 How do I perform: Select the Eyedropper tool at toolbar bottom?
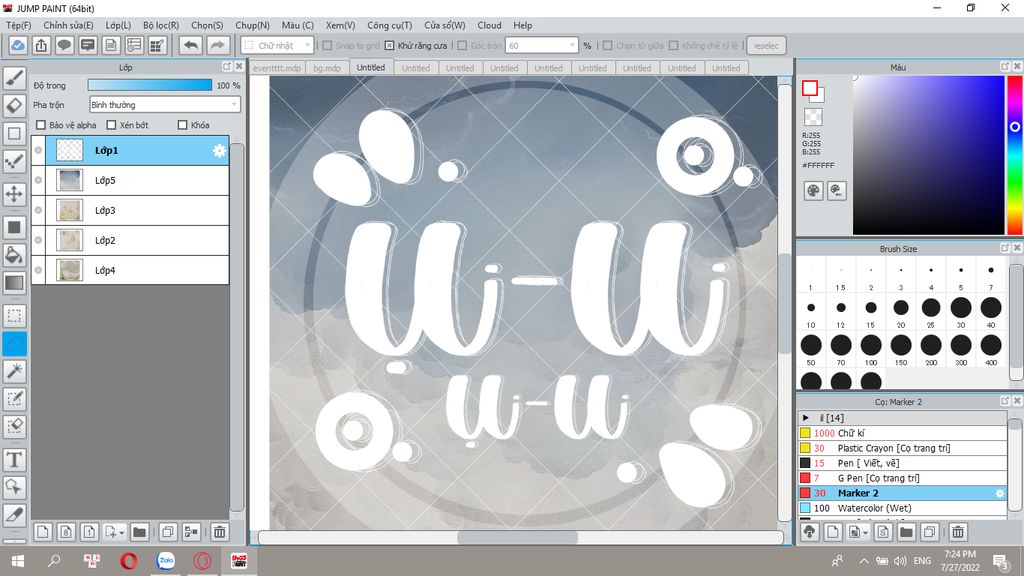tap(14, 515)
